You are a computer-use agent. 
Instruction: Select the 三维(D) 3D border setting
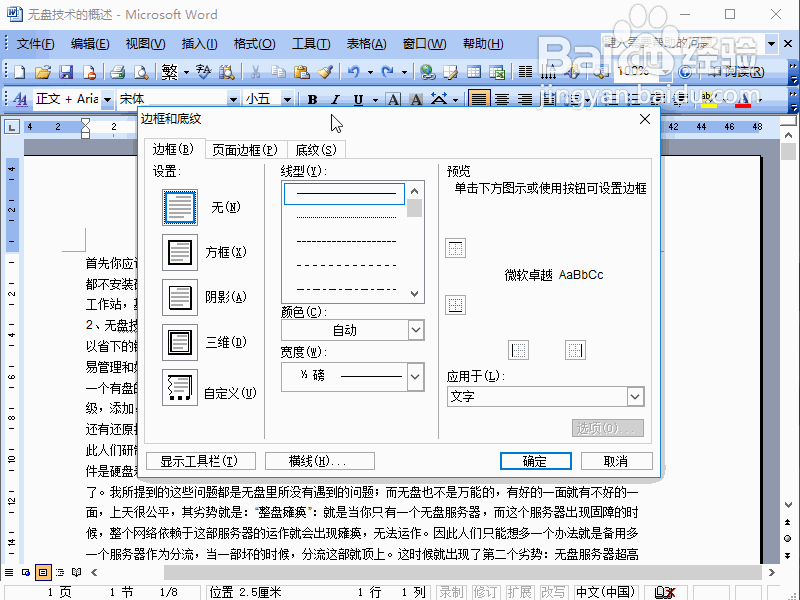[180, 342]
